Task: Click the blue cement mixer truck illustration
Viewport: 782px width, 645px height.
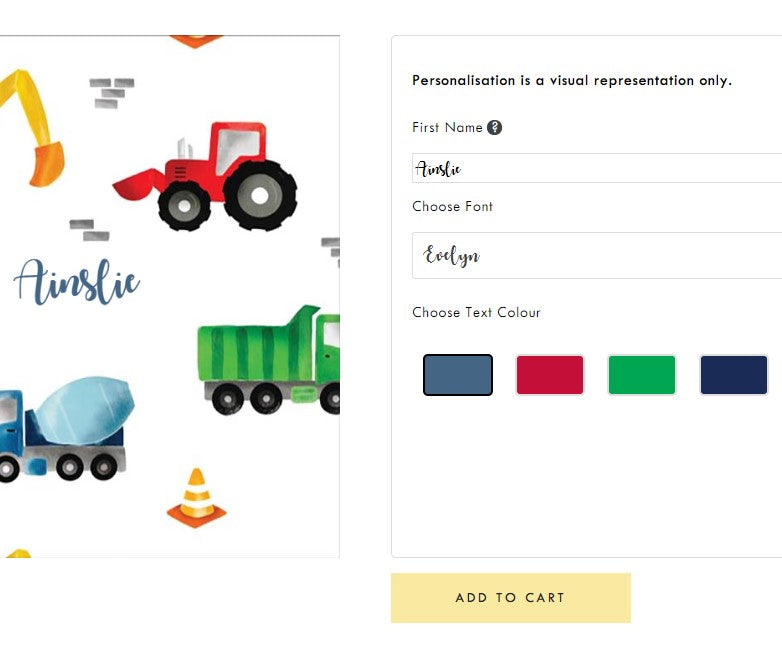Action: 67,430
